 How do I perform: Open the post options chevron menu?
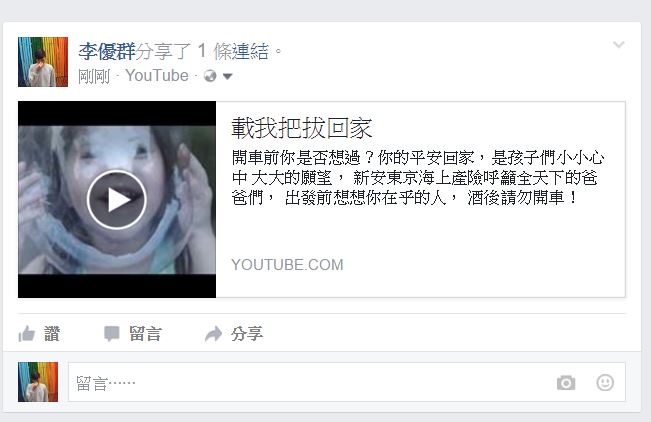pyautogui.click(x=619, y=44)
